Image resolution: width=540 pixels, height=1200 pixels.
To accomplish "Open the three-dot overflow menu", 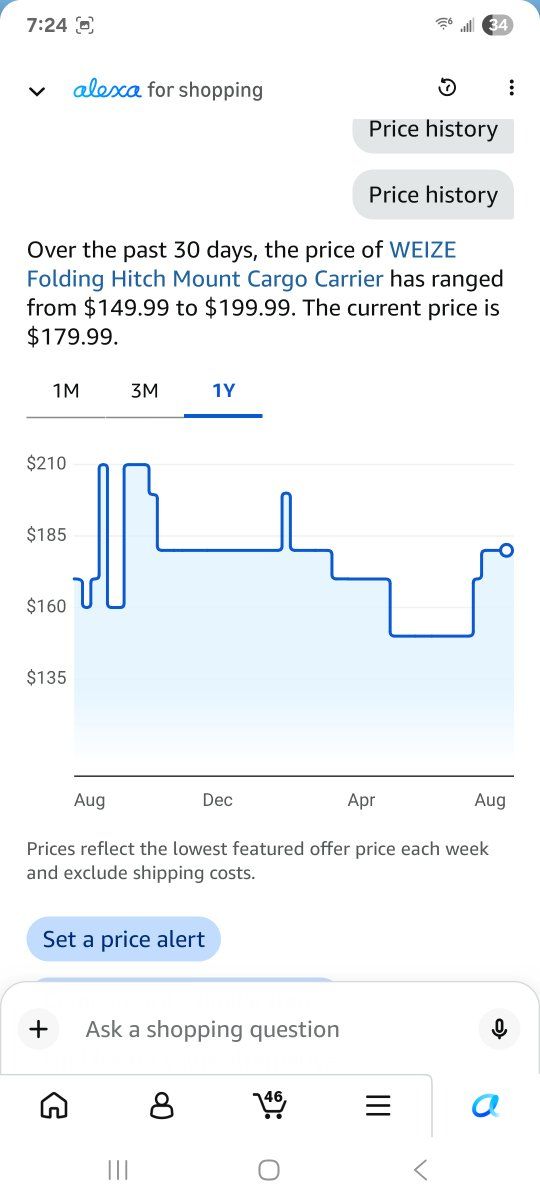I will point(511,89).
